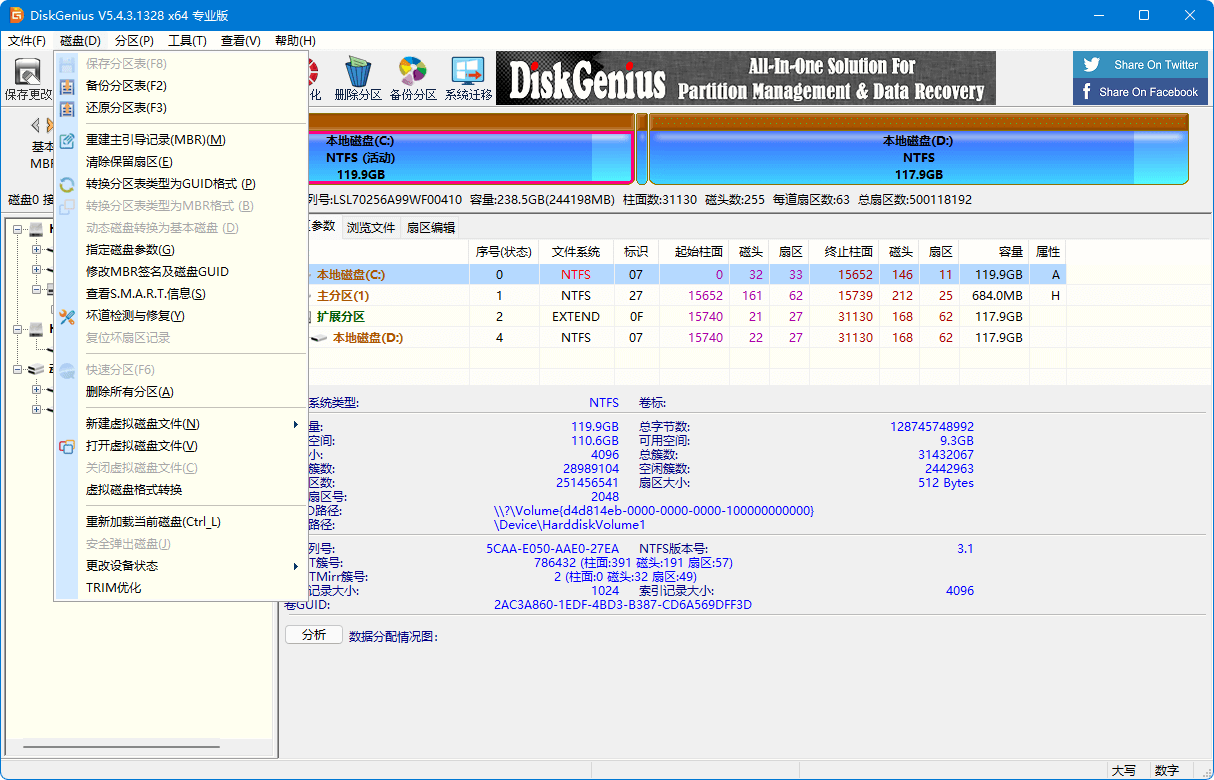Click the icon beside 打开虚拟磁盘文件
The width and height of the screenshot is (1214, 780).
coord(67,446)
